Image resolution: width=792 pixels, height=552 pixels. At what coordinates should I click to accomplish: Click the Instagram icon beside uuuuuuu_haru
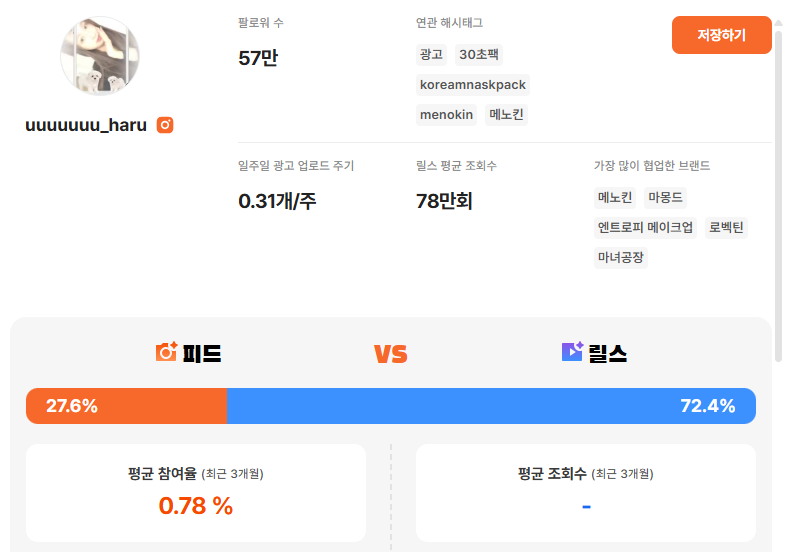pos(166,125)
